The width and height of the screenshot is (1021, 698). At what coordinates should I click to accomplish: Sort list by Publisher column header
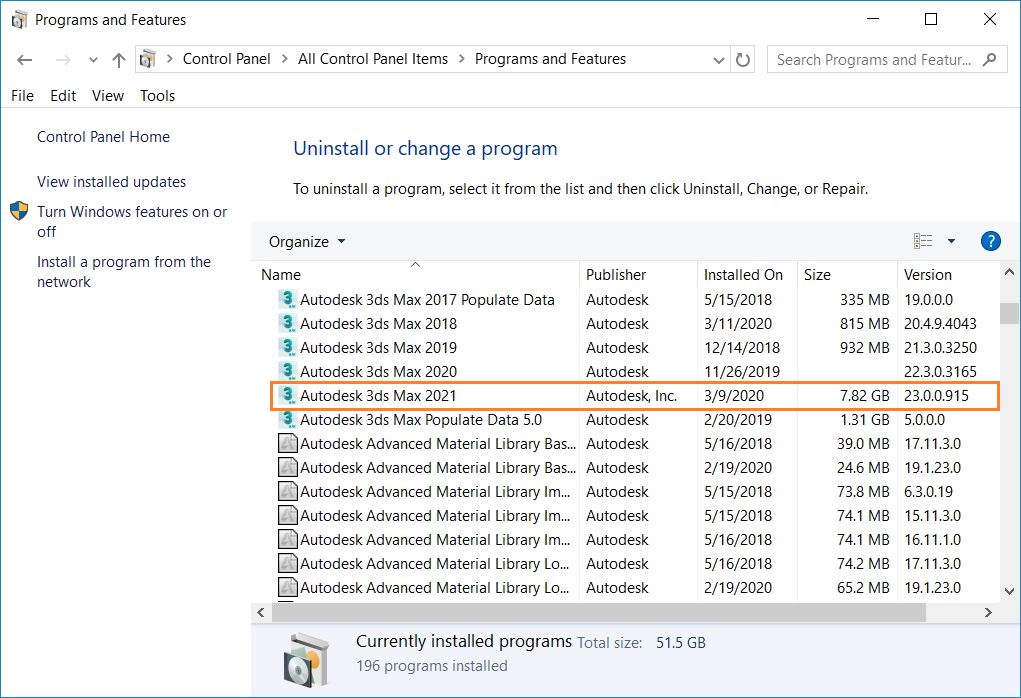616,275
